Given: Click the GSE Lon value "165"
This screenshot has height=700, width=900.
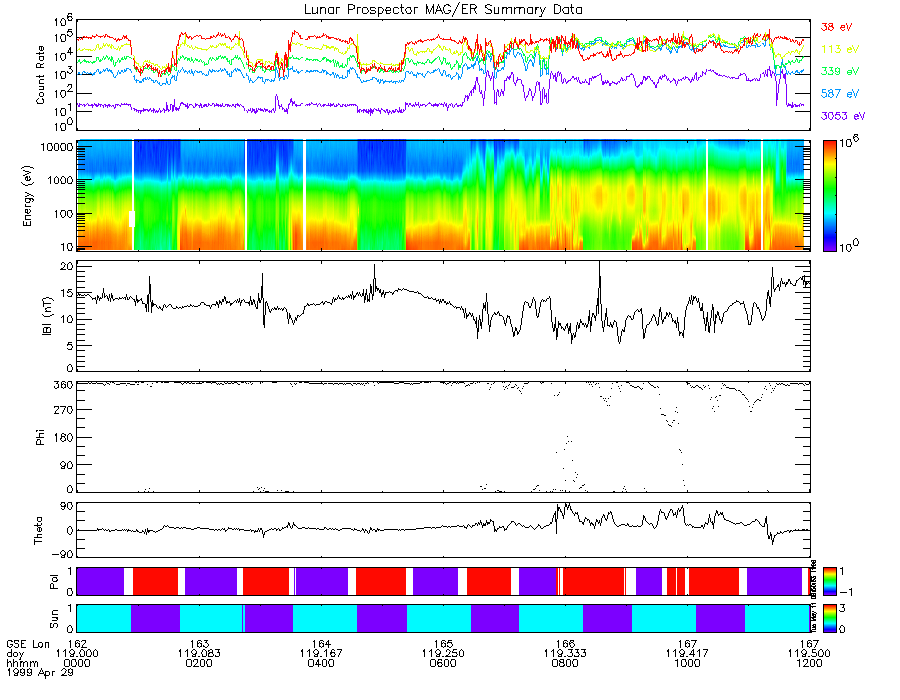Looking at the screenshot, I should pyautogui.click(x=443, y=644).
